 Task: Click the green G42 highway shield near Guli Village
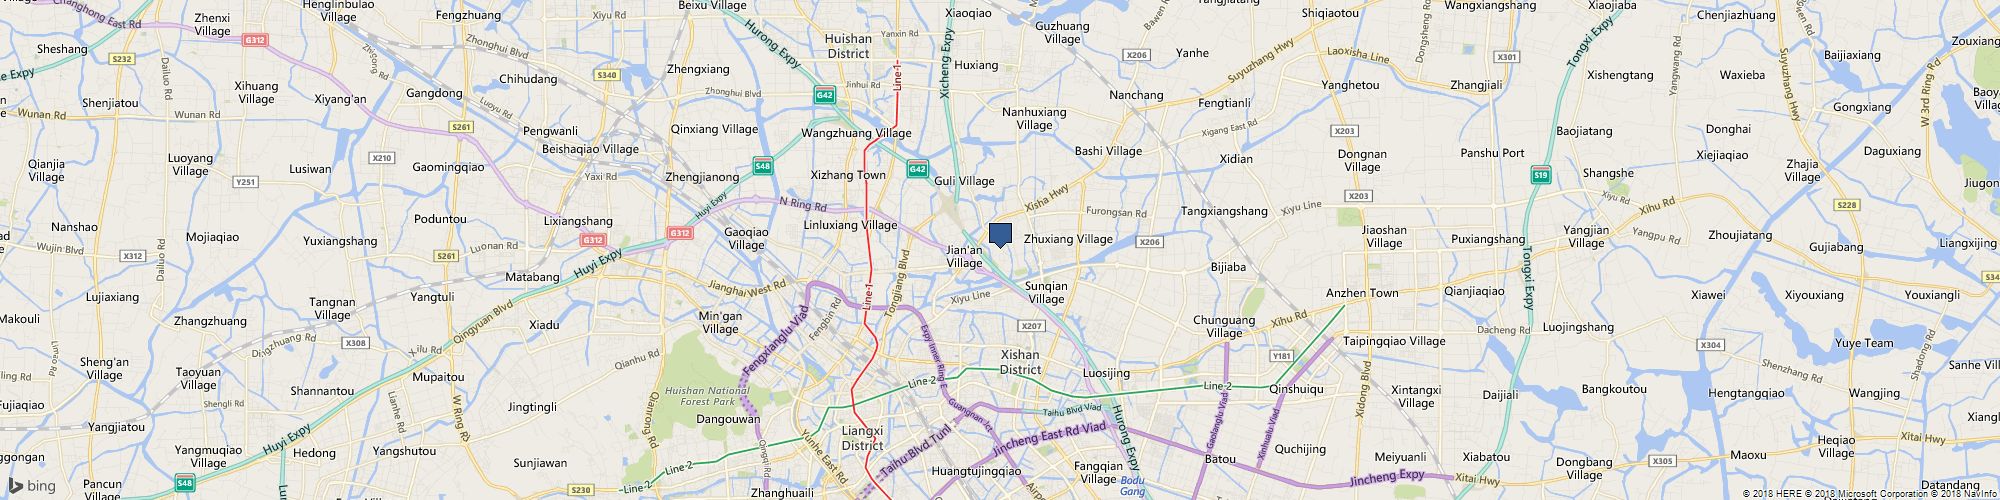pyautogui.click(x=917, y=170)
